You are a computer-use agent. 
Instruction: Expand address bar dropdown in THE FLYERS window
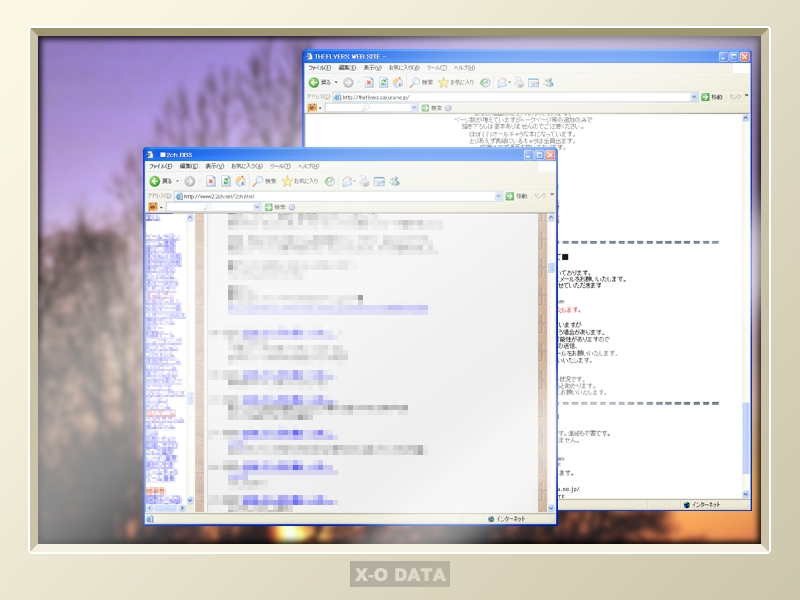pos(694,97)
